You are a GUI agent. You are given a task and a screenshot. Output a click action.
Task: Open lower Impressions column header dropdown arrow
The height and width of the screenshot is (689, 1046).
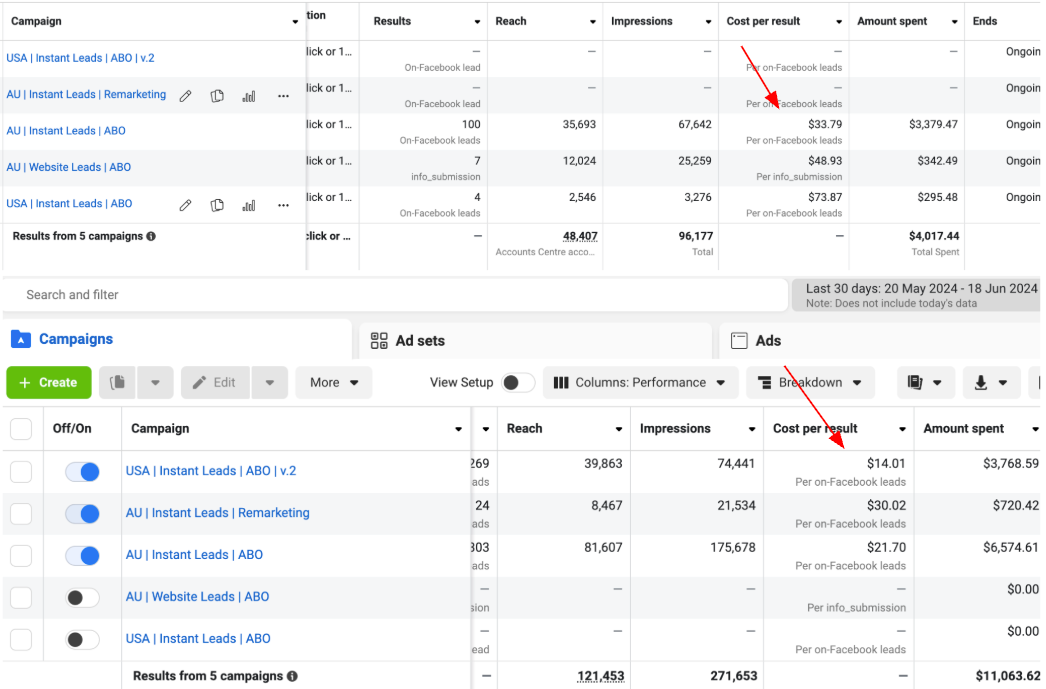752,429
